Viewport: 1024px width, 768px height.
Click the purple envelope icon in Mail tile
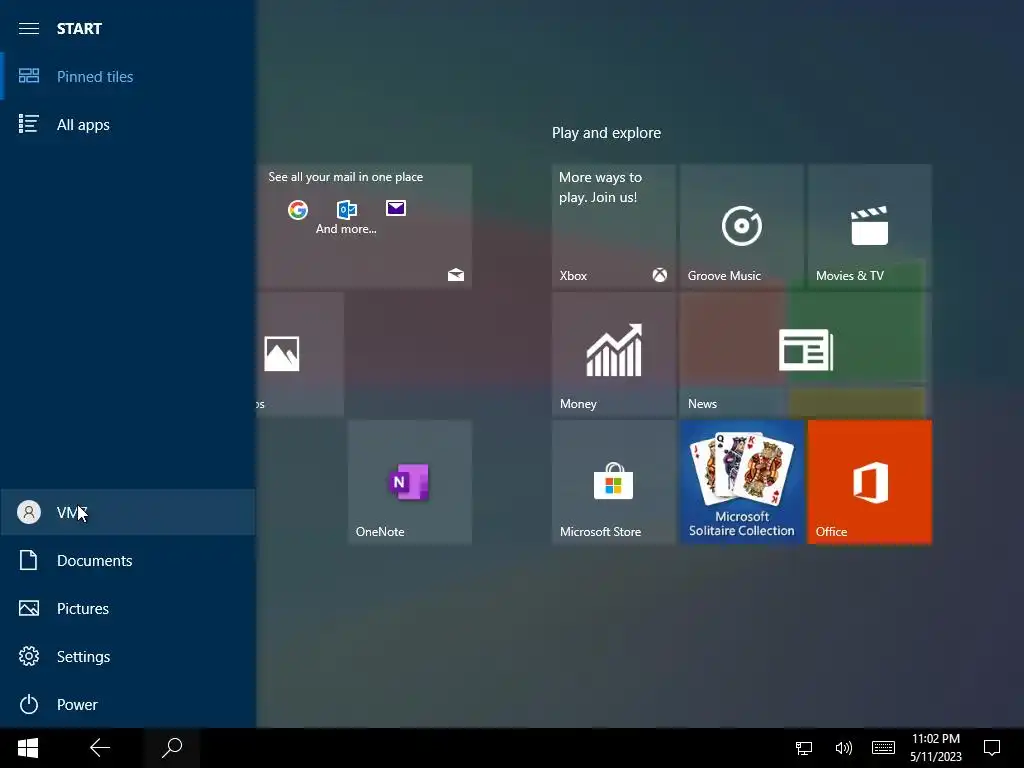396,208
